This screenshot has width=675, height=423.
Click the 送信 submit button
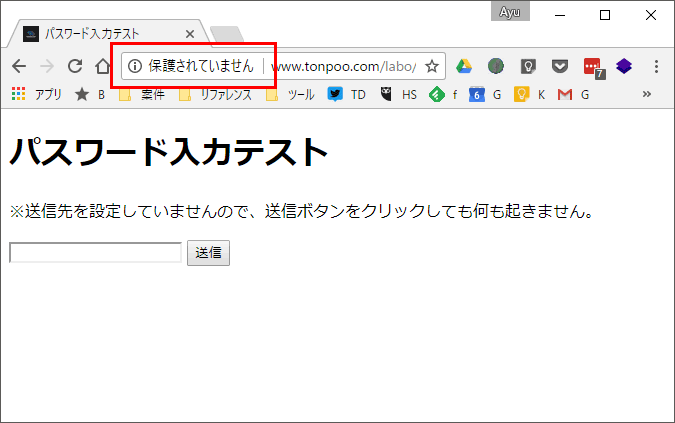[x=208, y=253]
